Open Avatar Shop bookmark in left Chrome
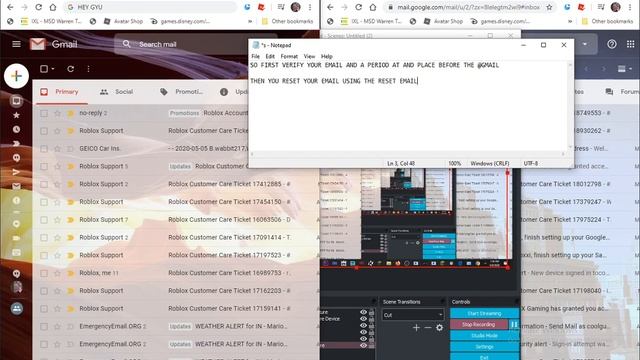Image resolution: width=640 pixels, height=360 pixels. 123,21
